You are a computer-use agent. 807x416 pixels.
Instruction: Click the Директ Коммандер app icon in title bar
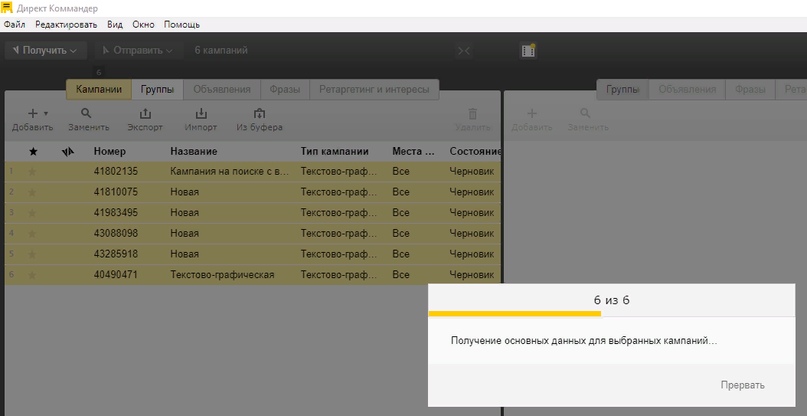[x=7, y=8]
